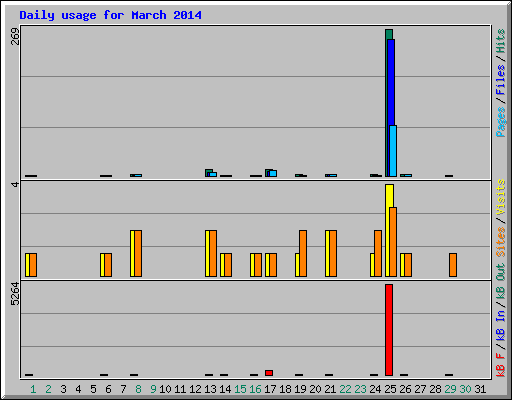This screenshot has width=512, height=400.
Task: Click the small red kB bar for day 17
Action: pyautogui.click(x=269, y=373)
